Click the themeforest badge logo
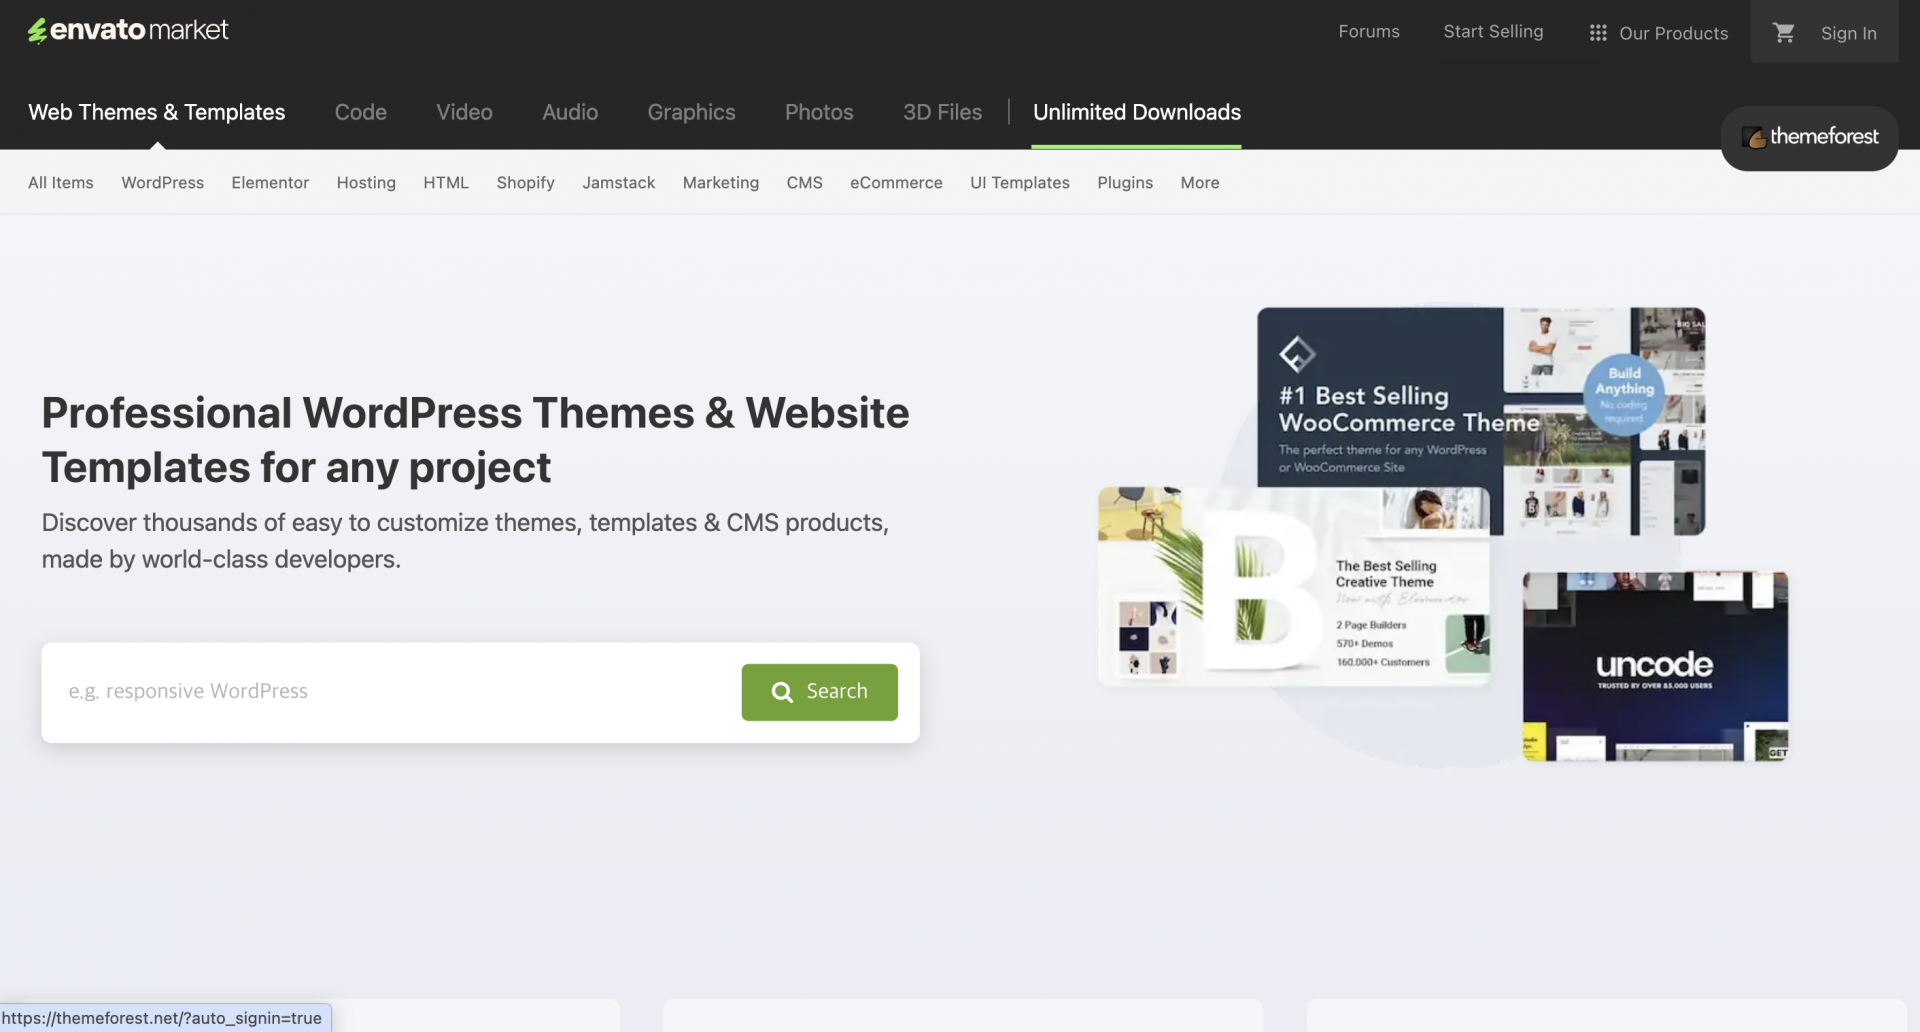Image resolution: width=1920 pixels, height=1032 pixels. tap(1809, 137)
